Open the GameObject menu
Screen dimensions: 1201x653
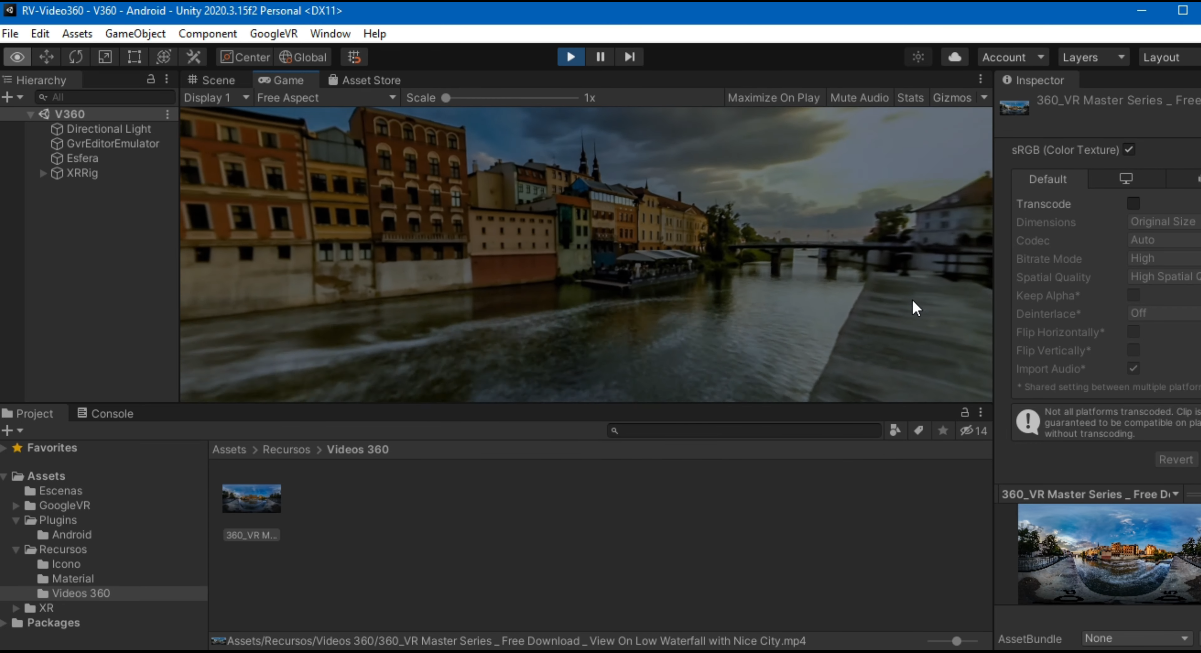[135, 33]
